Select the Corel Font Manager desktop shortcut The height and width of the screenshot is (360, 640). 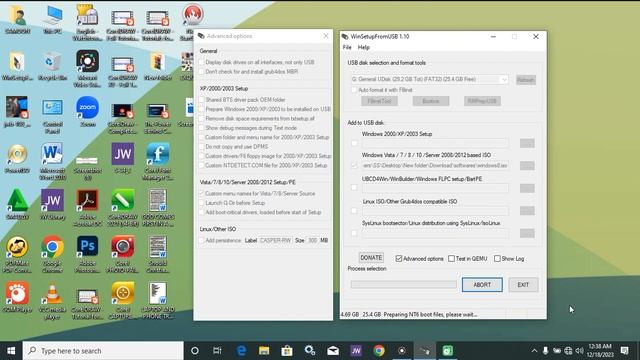pos(158,161)
